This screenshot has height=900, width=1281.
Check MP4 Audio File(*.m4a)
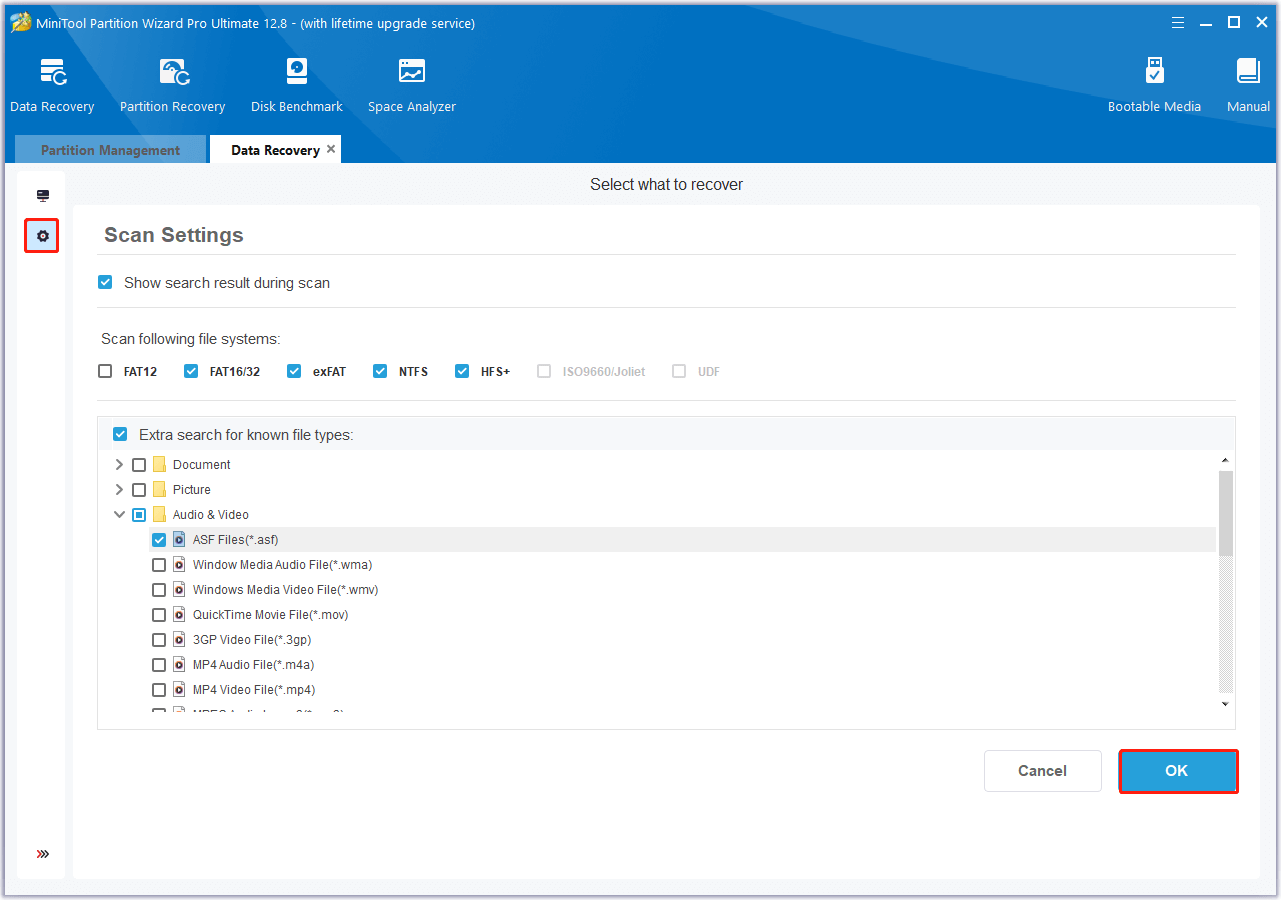(159, 664)
